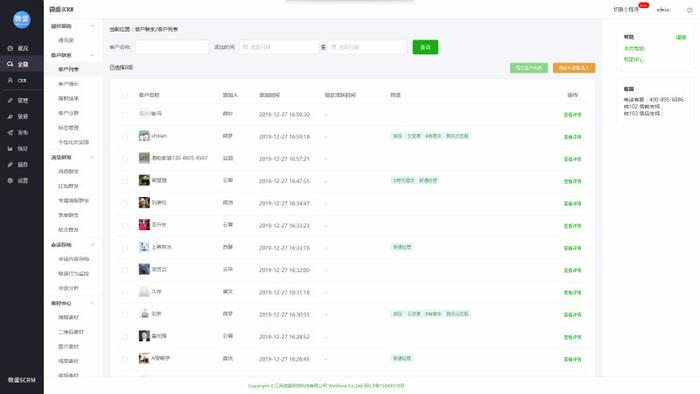Open 查看详情 for the 16:59:30 row

572,115
